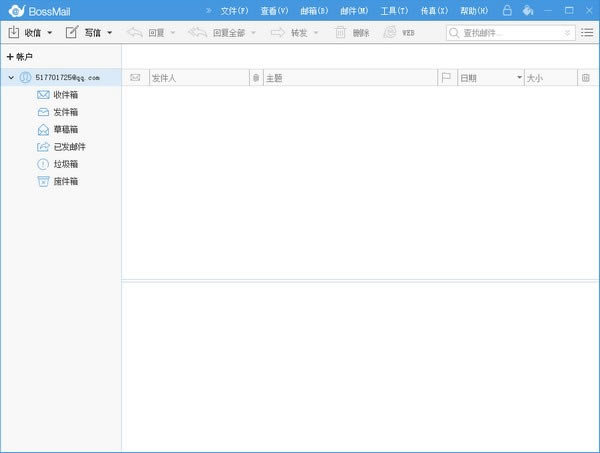
Task: Click the drafts open-envelope icon
Action: coord(43,130)
